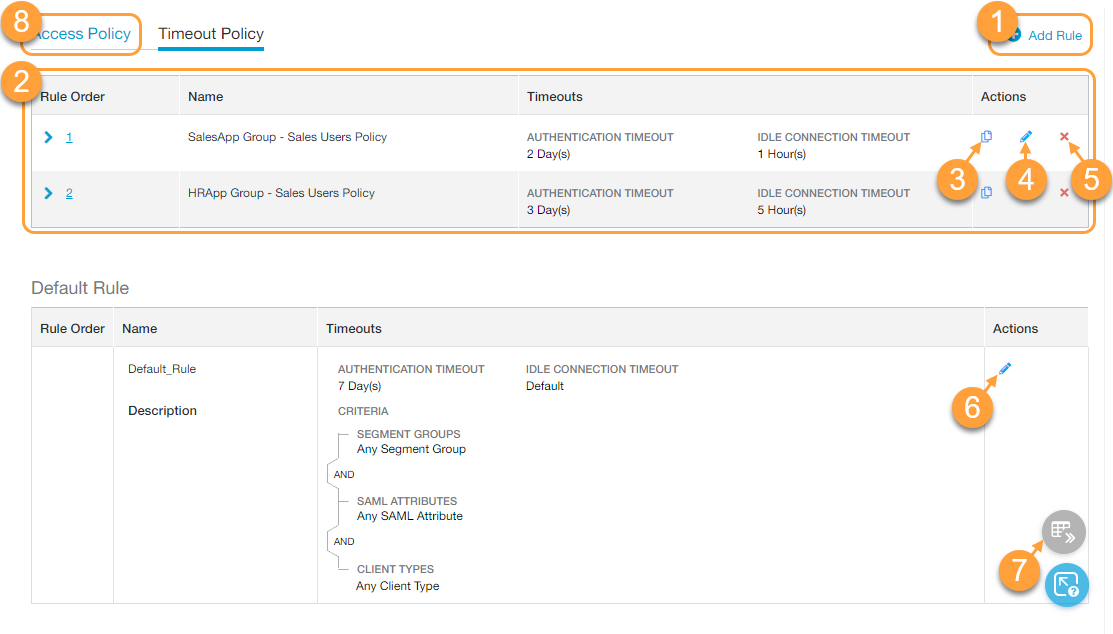Click the 5 Hour(s) idle timeout value
This screenshot has height=634, width=1113.
[x=782, y=210]
